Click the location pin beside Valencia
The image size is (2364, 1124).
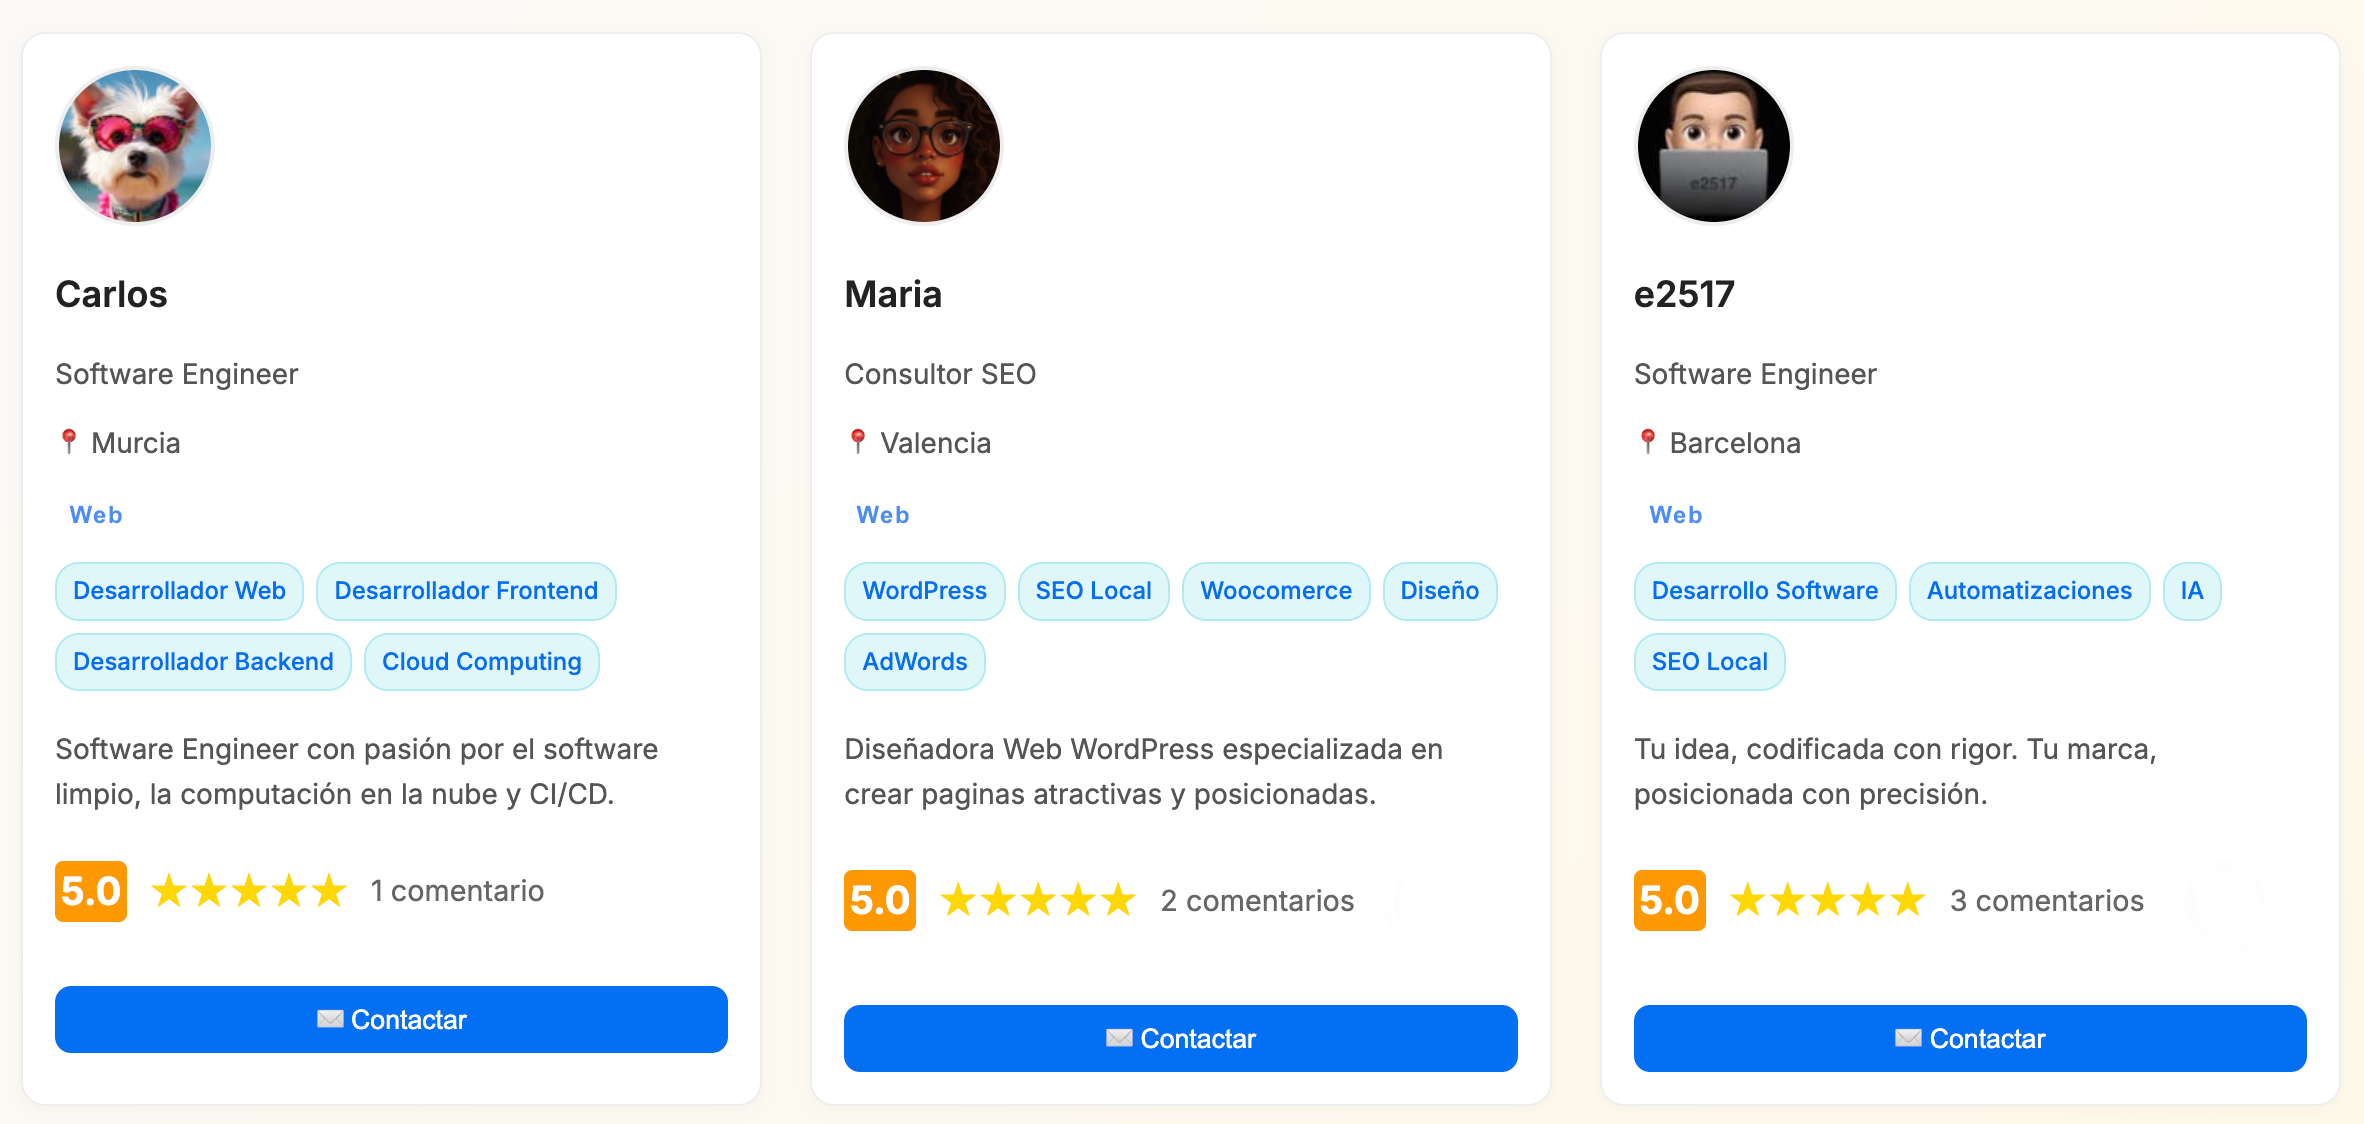(857, 442)
